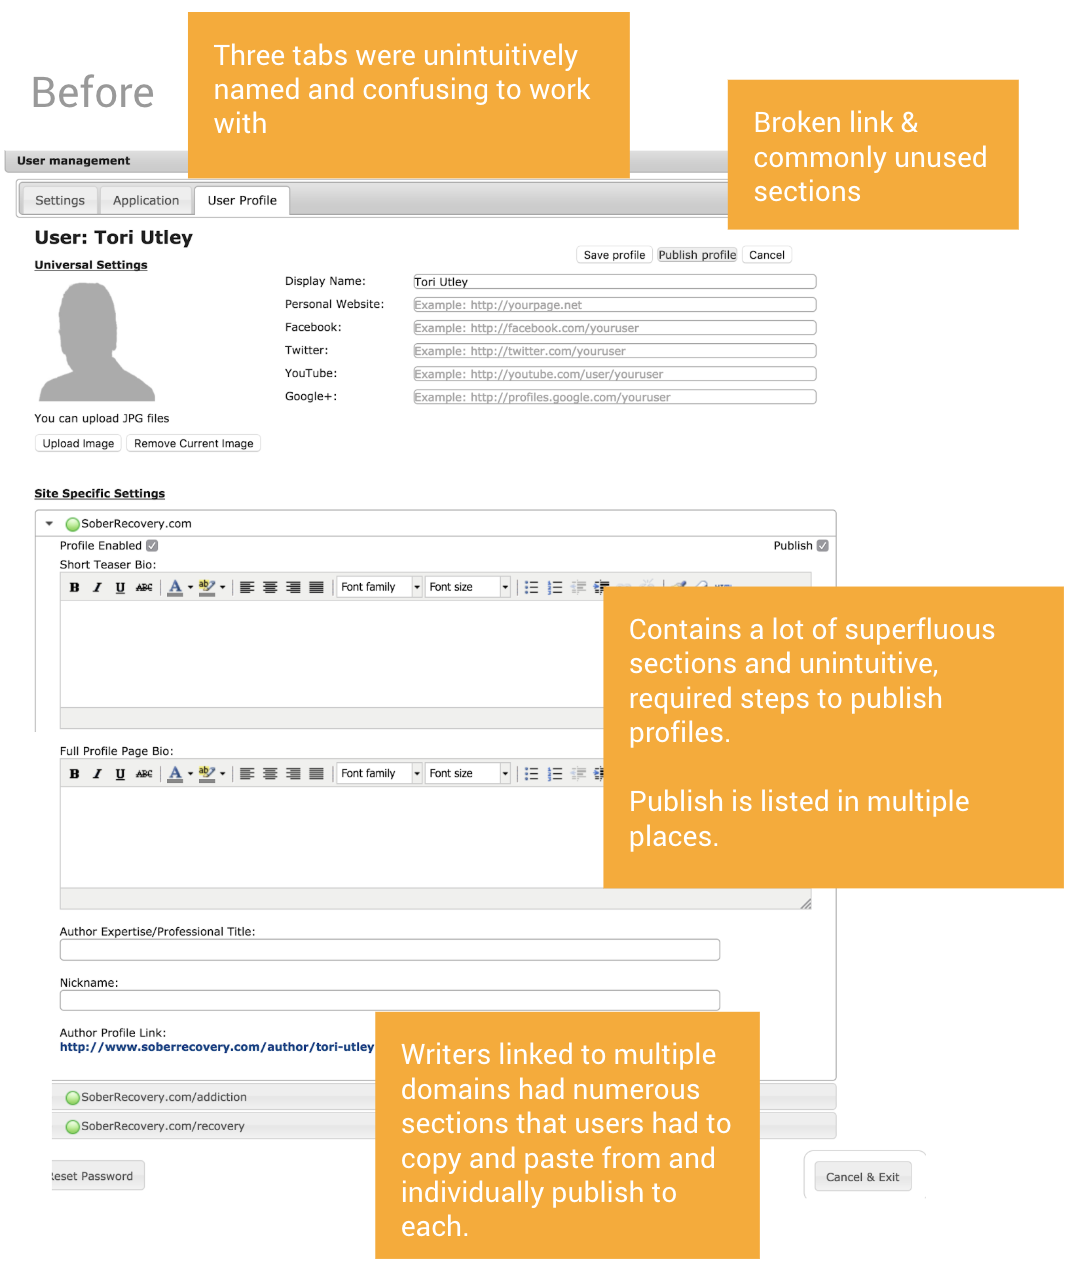Image resolution: width=1078 pixels, height=1262 pixels.
Task: Click the Save profile button
Action: click(x=614, y=256)
